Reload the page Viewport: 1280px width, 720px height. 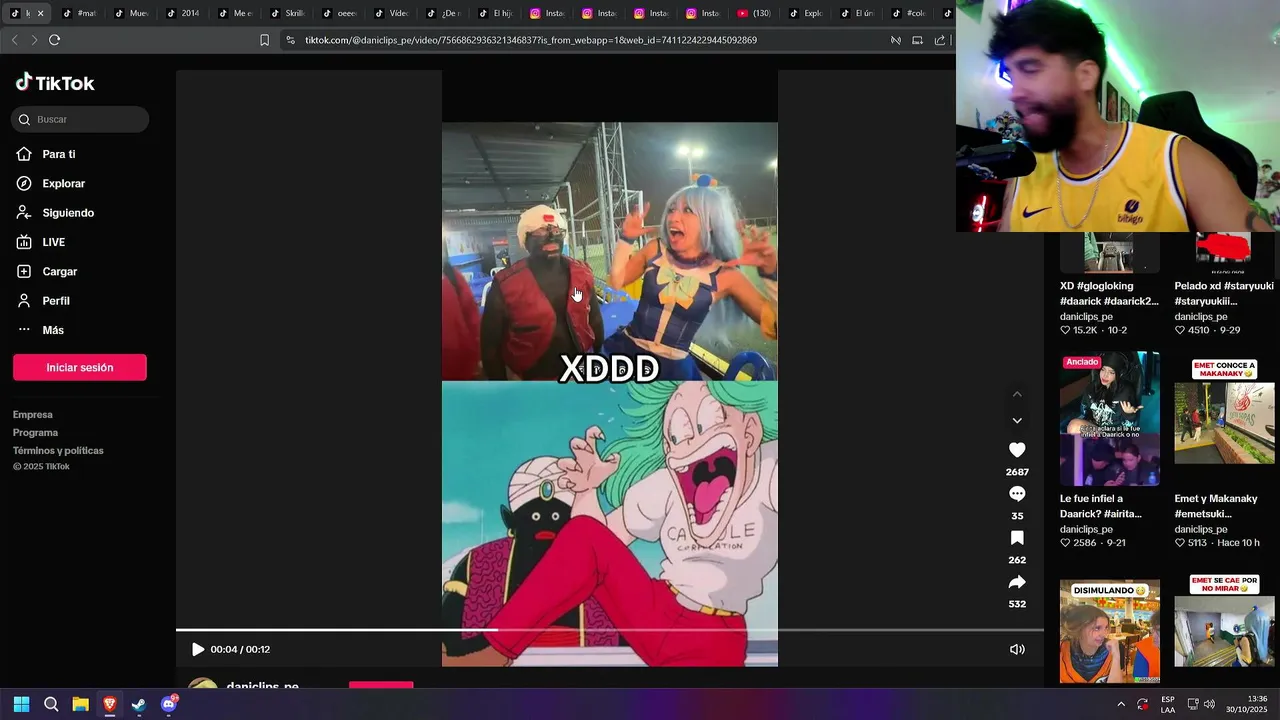click(x=54, y=40)
